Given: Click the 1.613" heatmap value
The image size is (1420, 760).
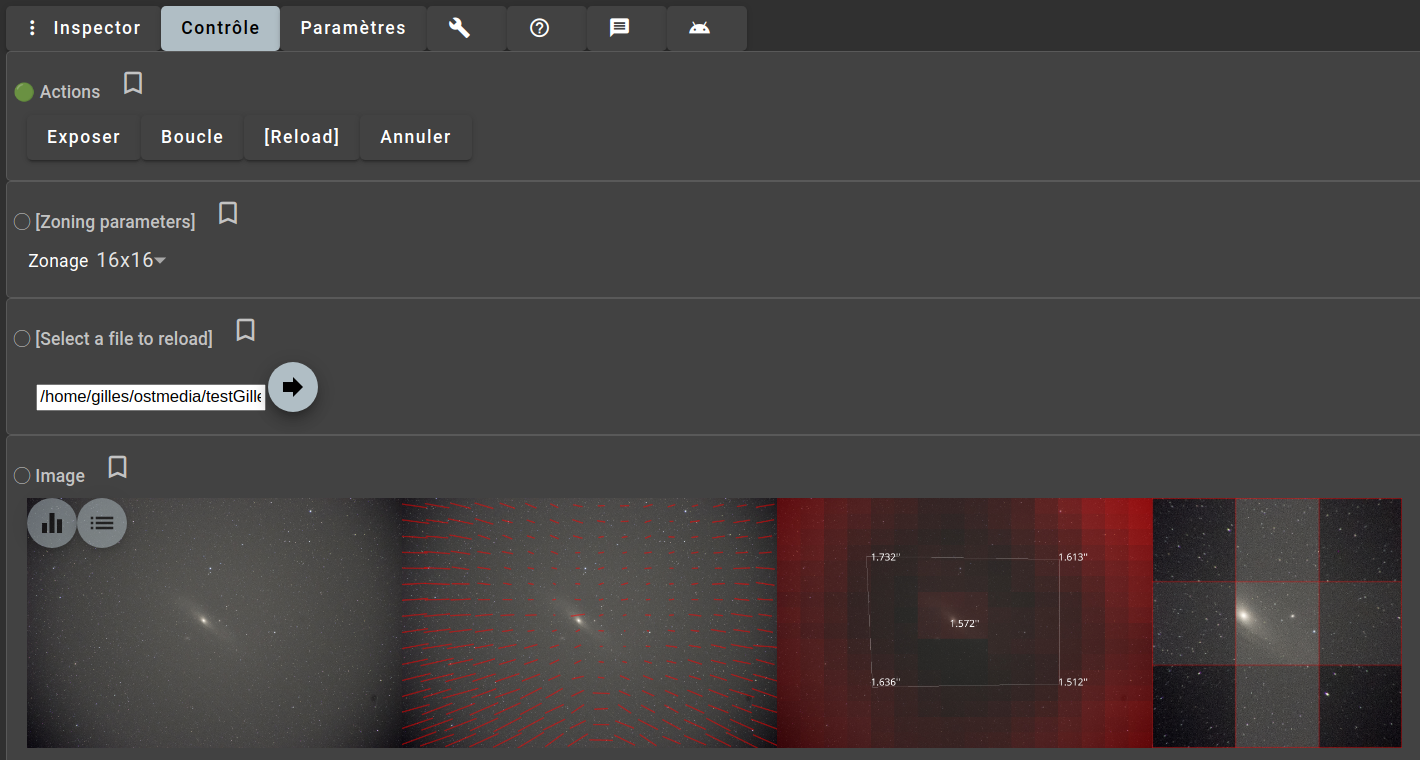Looking at the screenshot, I should click(1073, 557).
